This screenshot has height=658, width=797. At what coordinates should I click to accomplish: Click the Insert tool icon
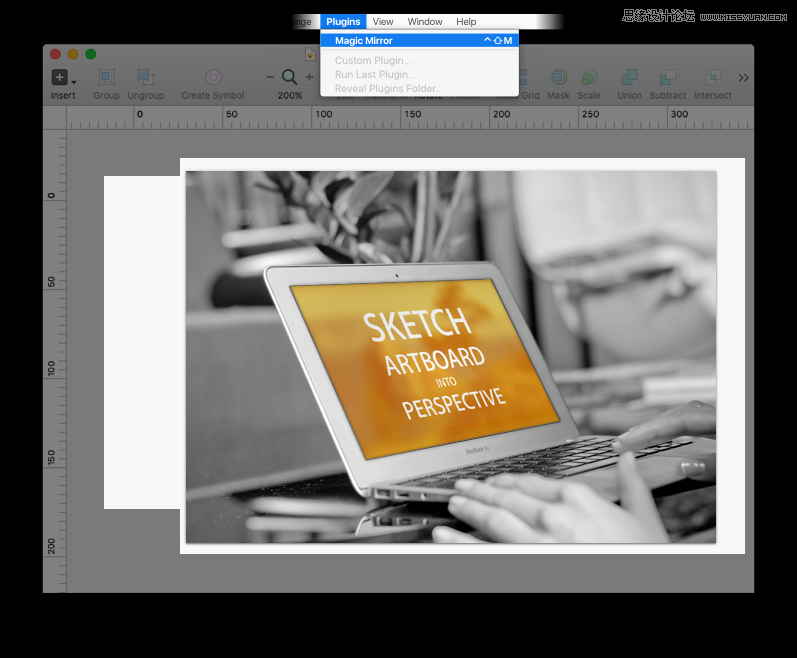pos(60,77)
